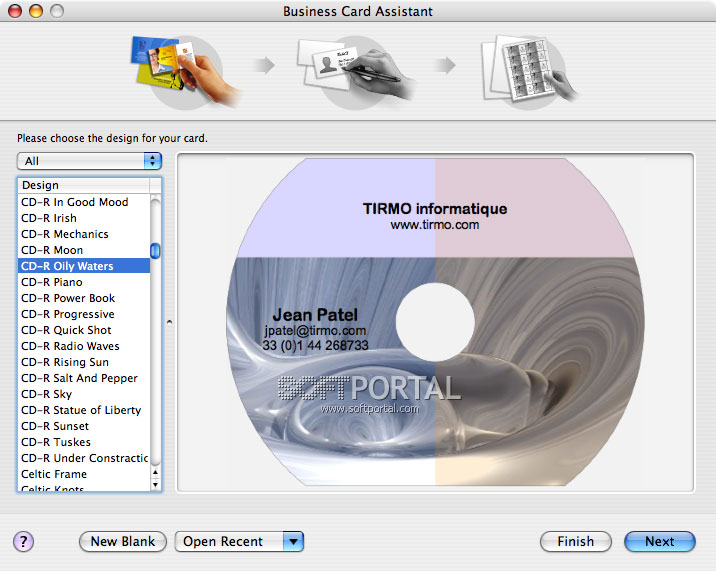Open the All category dropdown

click(90, 161)
